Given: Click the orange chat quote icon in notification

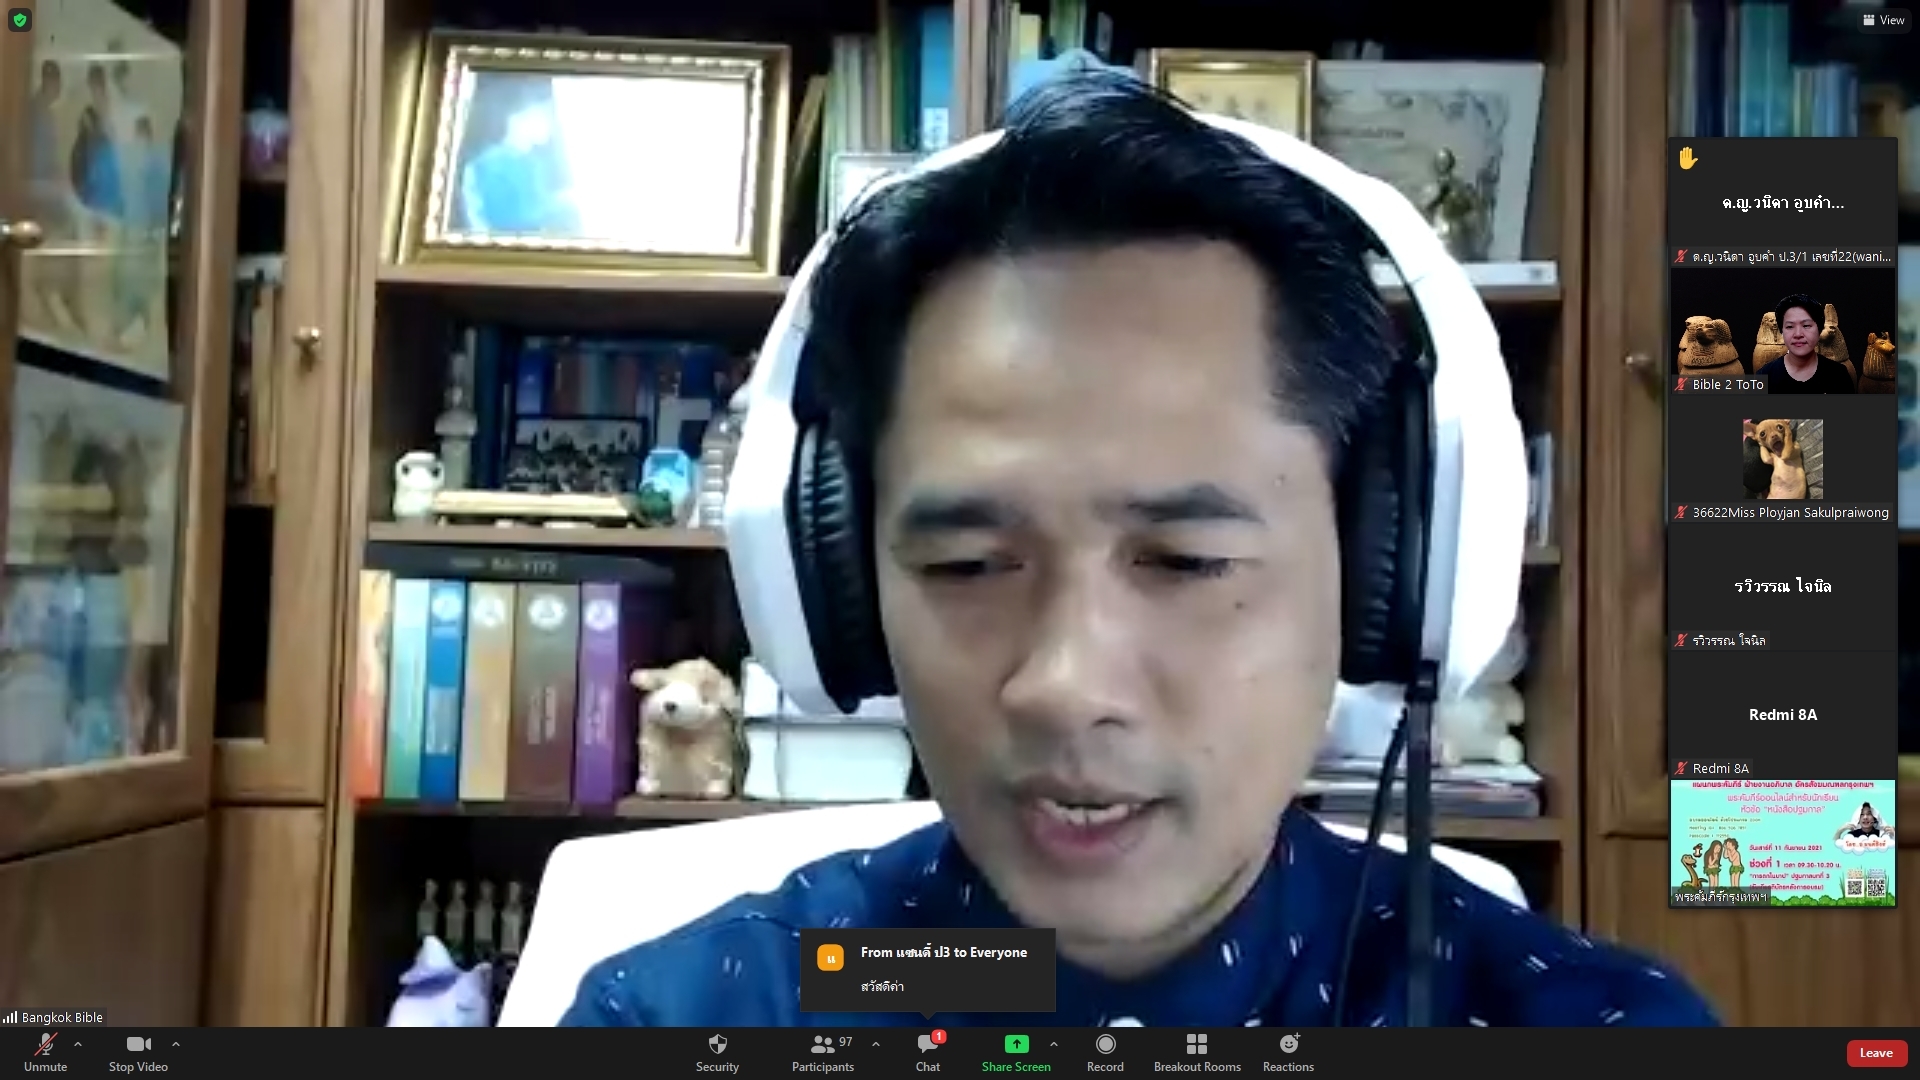Looking at the screenshot, I should pyautogui.click(x=830, y=958).
